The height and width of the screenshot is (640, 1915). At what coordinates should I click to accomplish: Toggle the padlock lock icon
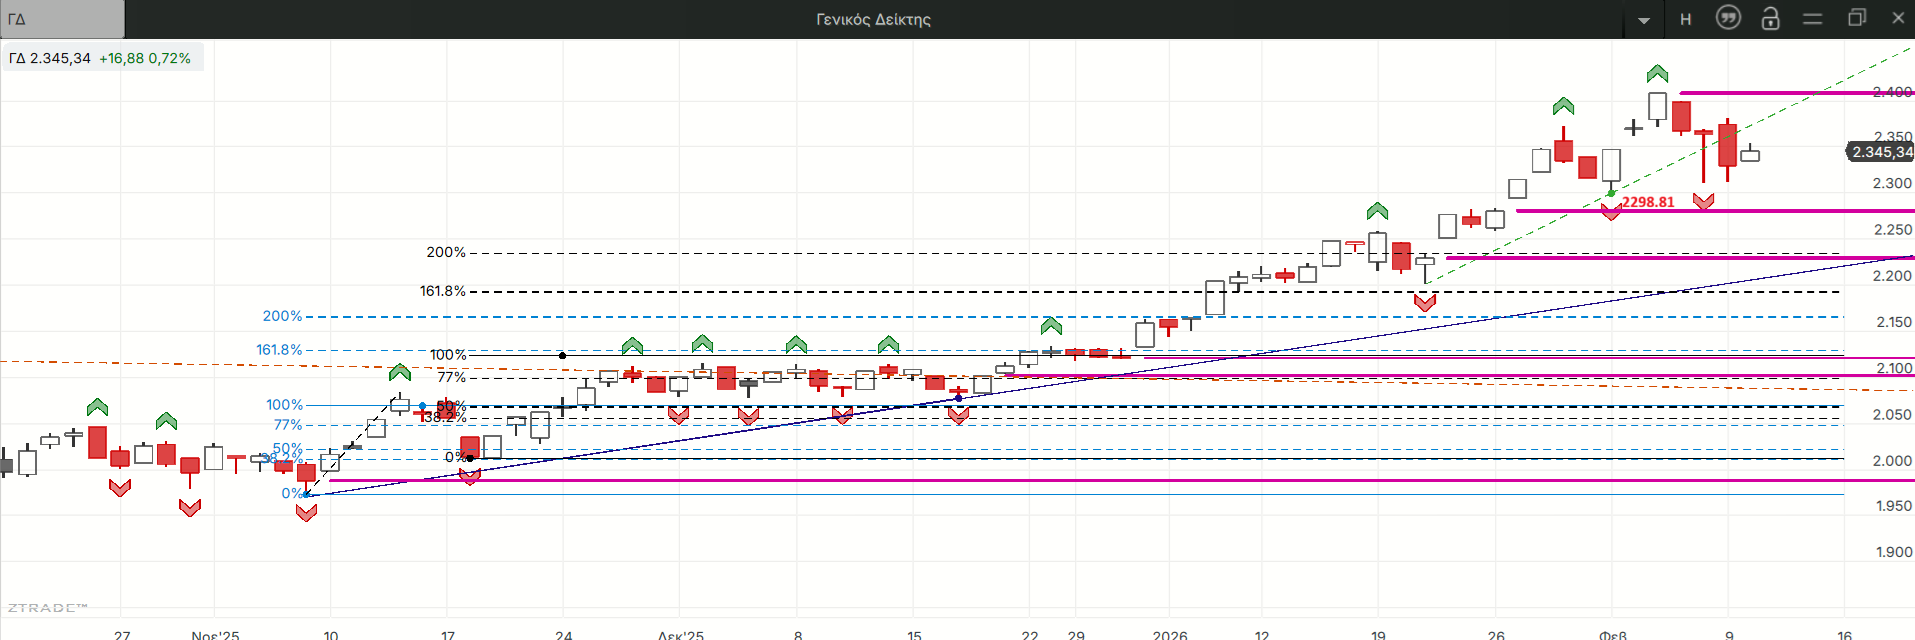(x=1770, y=18)
